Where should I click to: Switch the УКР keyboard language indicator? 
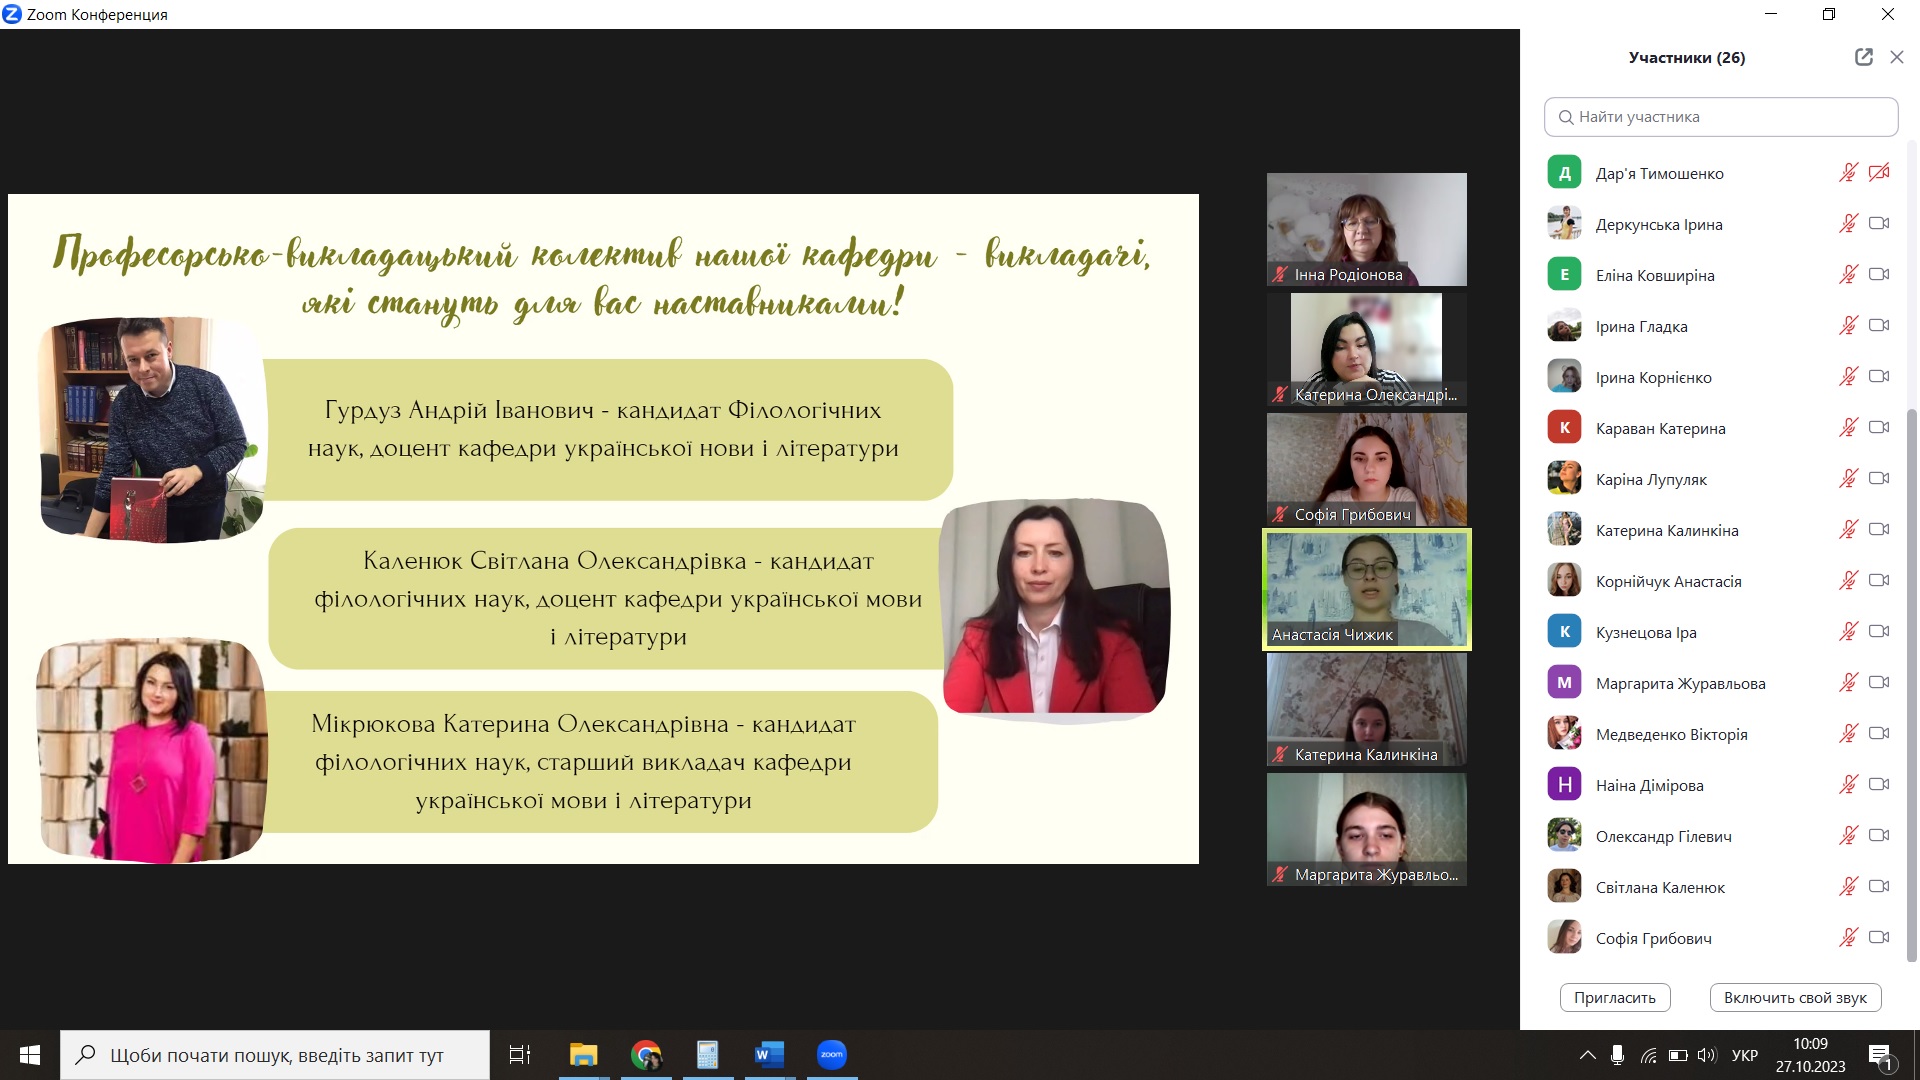coord(1744,1055)
